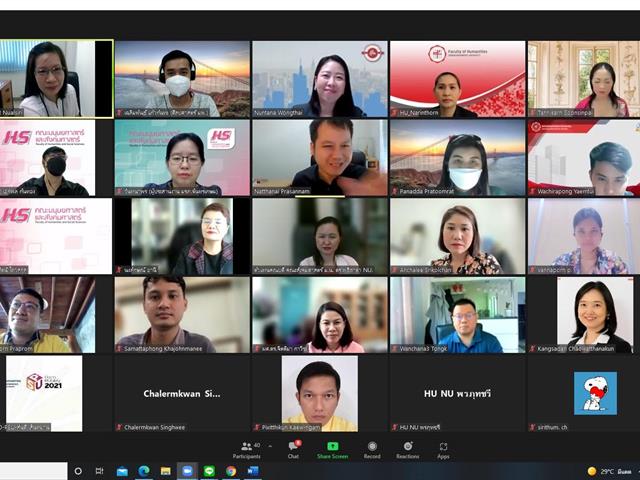Open Zoom Apps
The image size is (640, 480).
(443, 451)
